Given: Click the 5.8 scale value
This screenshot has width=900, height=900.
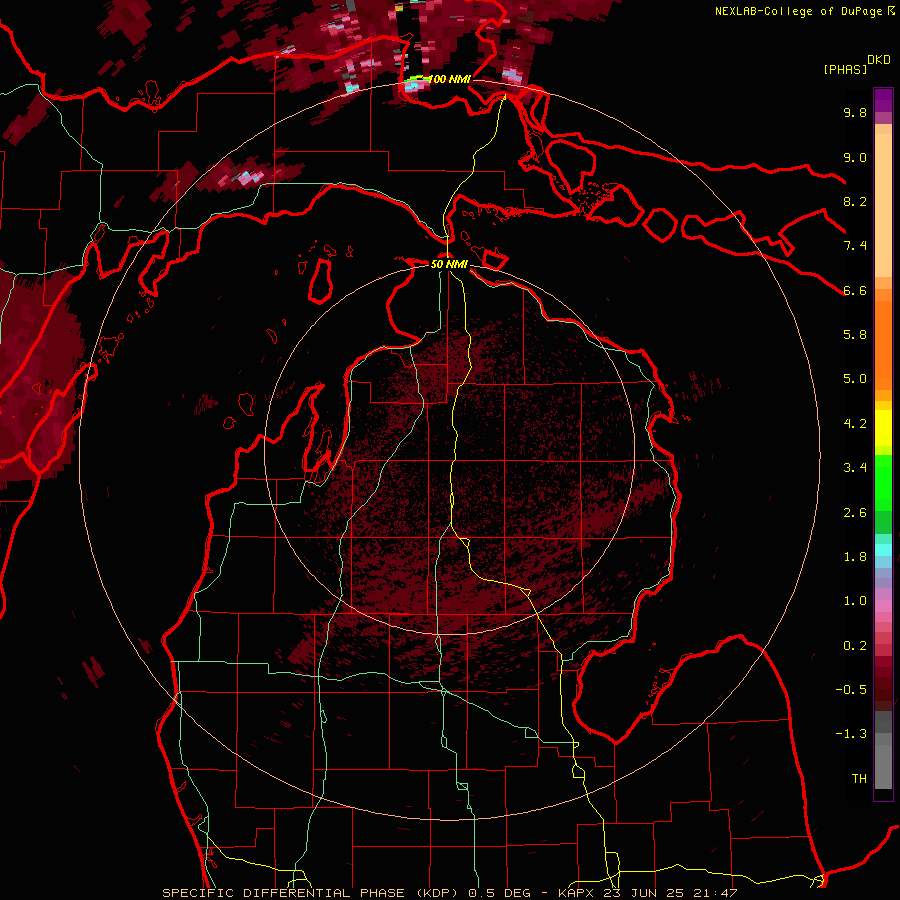Looking at the screenshot, I should [x=855, y=335].
